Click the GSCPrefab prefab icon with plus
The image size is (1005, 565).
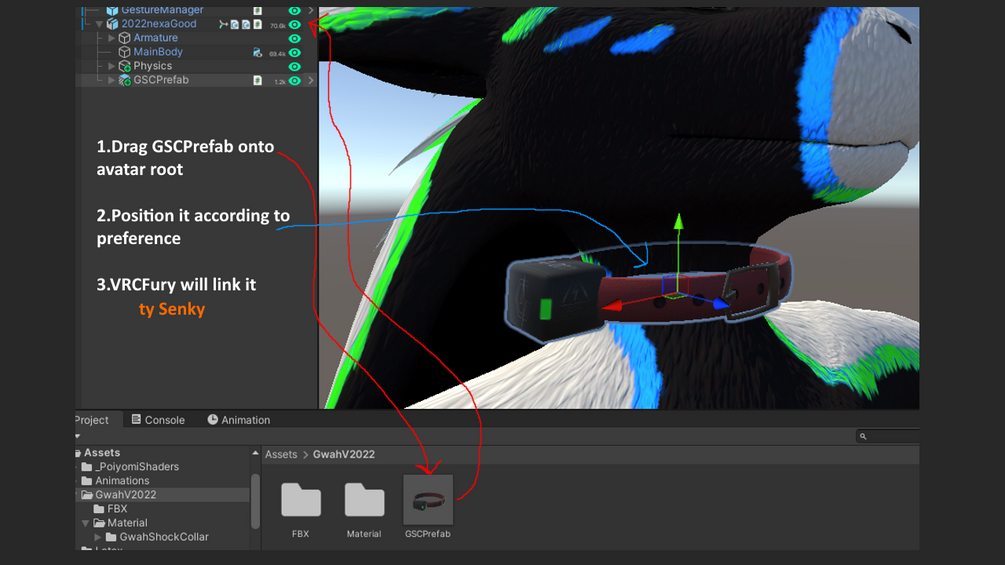(x=124, y=80)
